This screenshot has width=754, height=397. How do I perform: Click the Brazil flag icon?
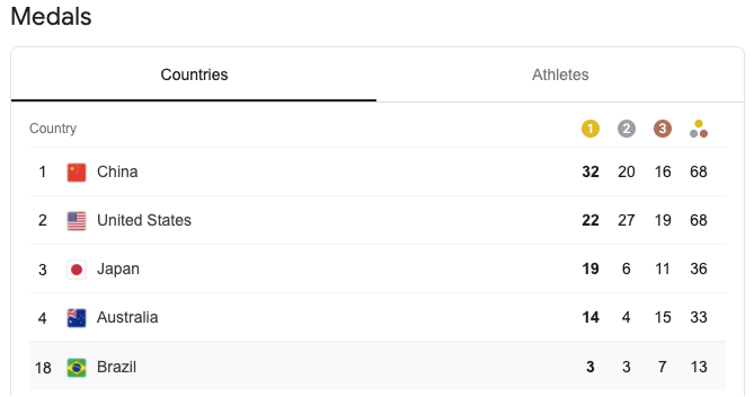pos(76,368)
